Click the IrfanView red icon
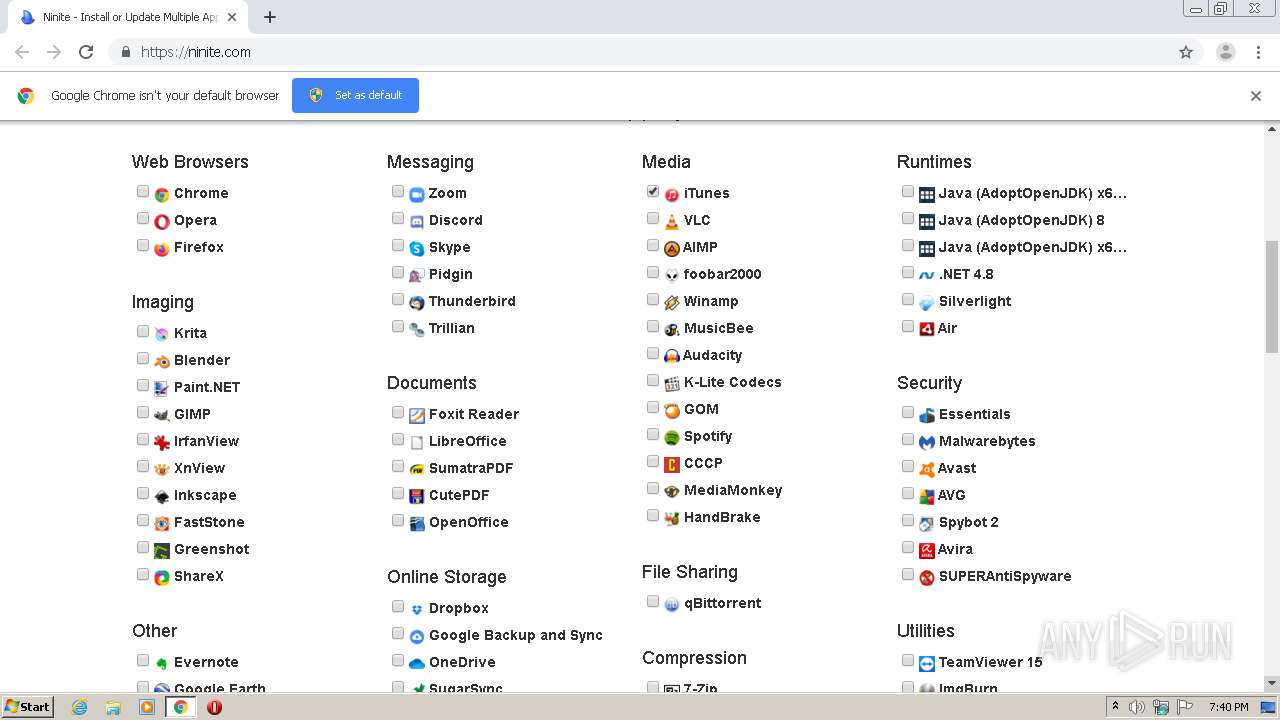 pos(162,442)
